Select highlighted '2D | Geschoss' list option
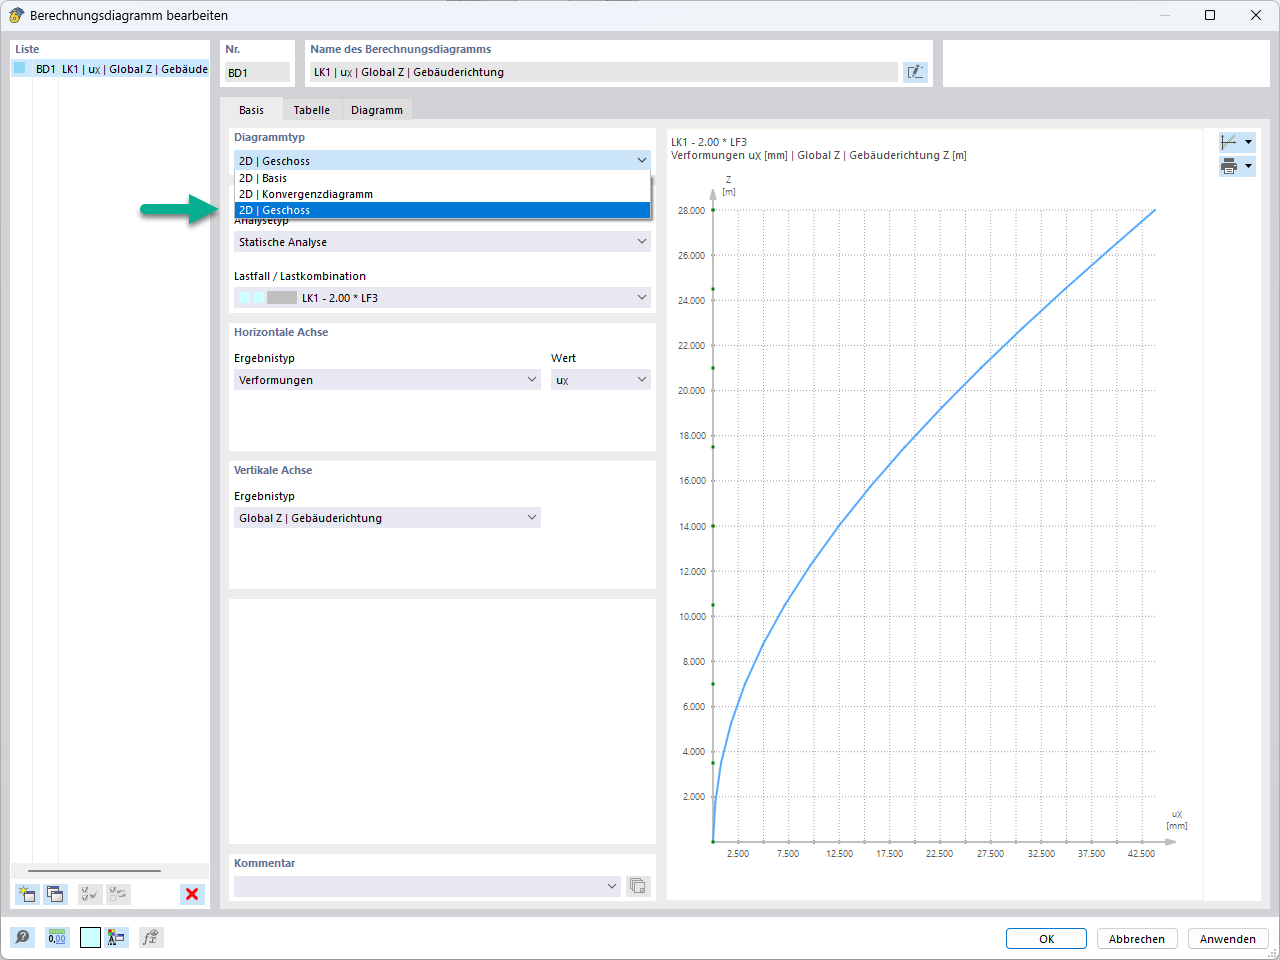Screen dimensions: 1280x960 [x=442, y=210]
